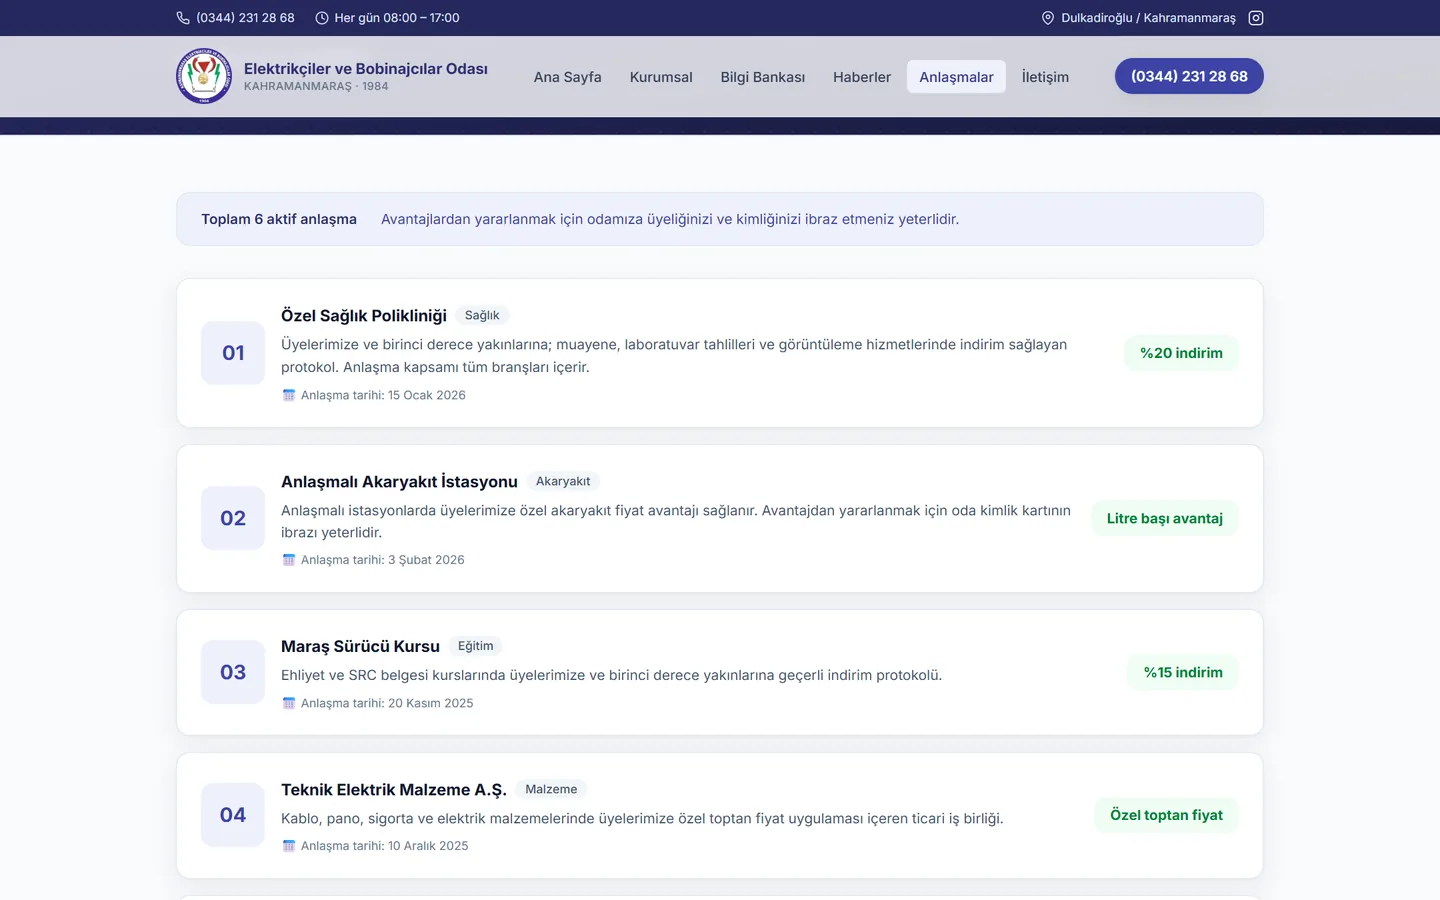The image size is (1440, 900).
Task: Open Özel Sağlık Polikliniği agreement title
Action: 364,315
